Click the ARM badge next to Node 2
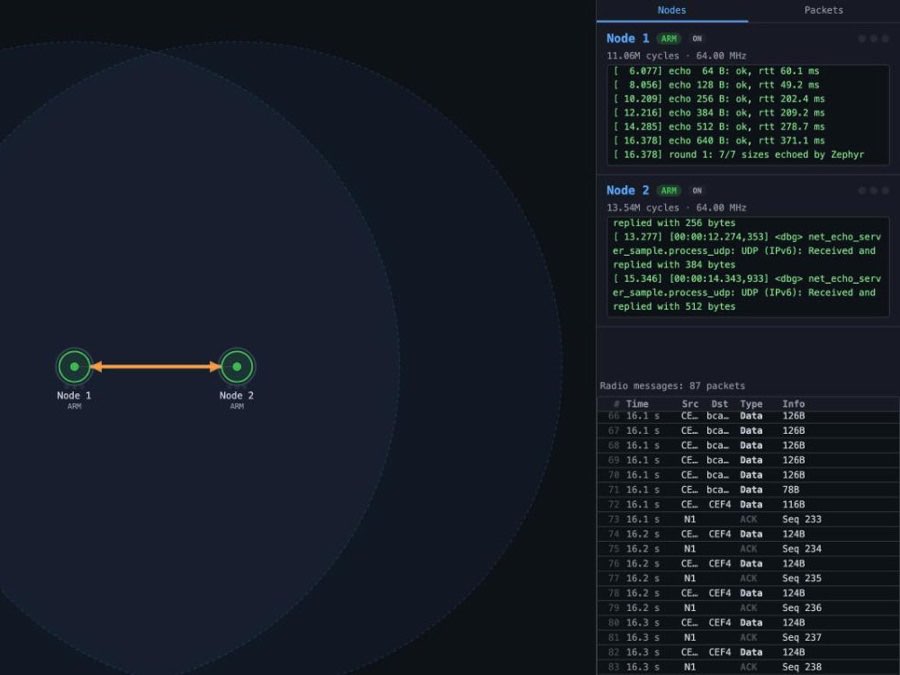This screenshot has width=900, height=675. coord(669,191)
